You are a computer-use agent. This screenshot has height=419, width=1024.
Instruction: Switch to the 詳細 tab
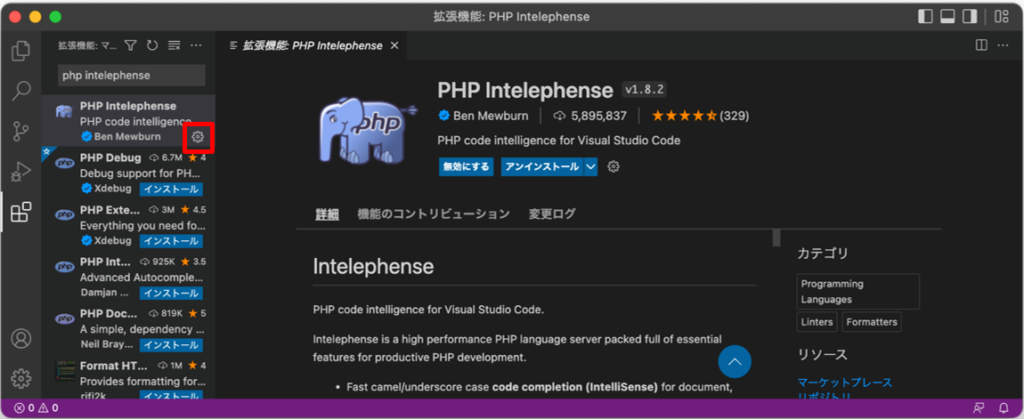tap(327, 214)
